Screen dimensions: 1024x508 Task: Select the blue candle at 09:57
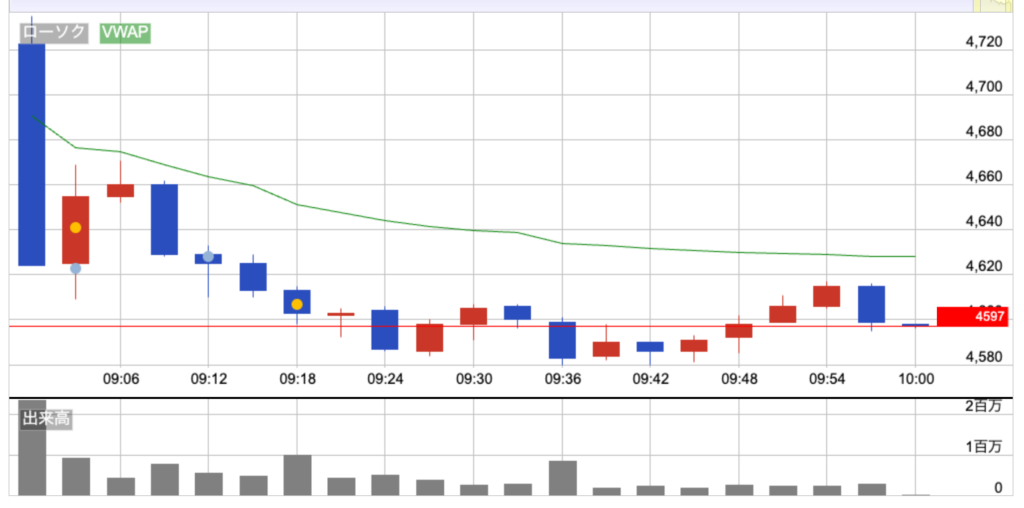tap(871, 304)
